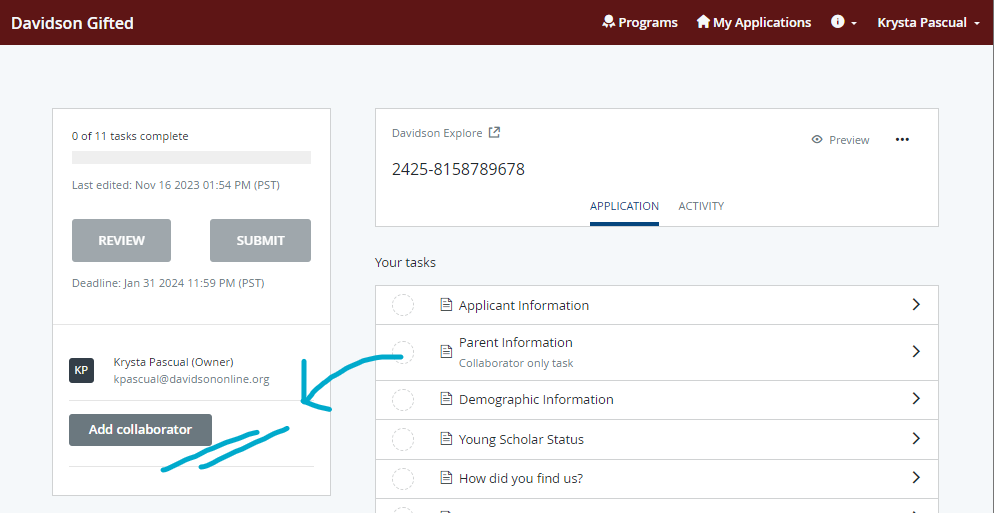Expand Demographic Information with its chevron
The image size is (994, 513).
click(x=915, y=398)
